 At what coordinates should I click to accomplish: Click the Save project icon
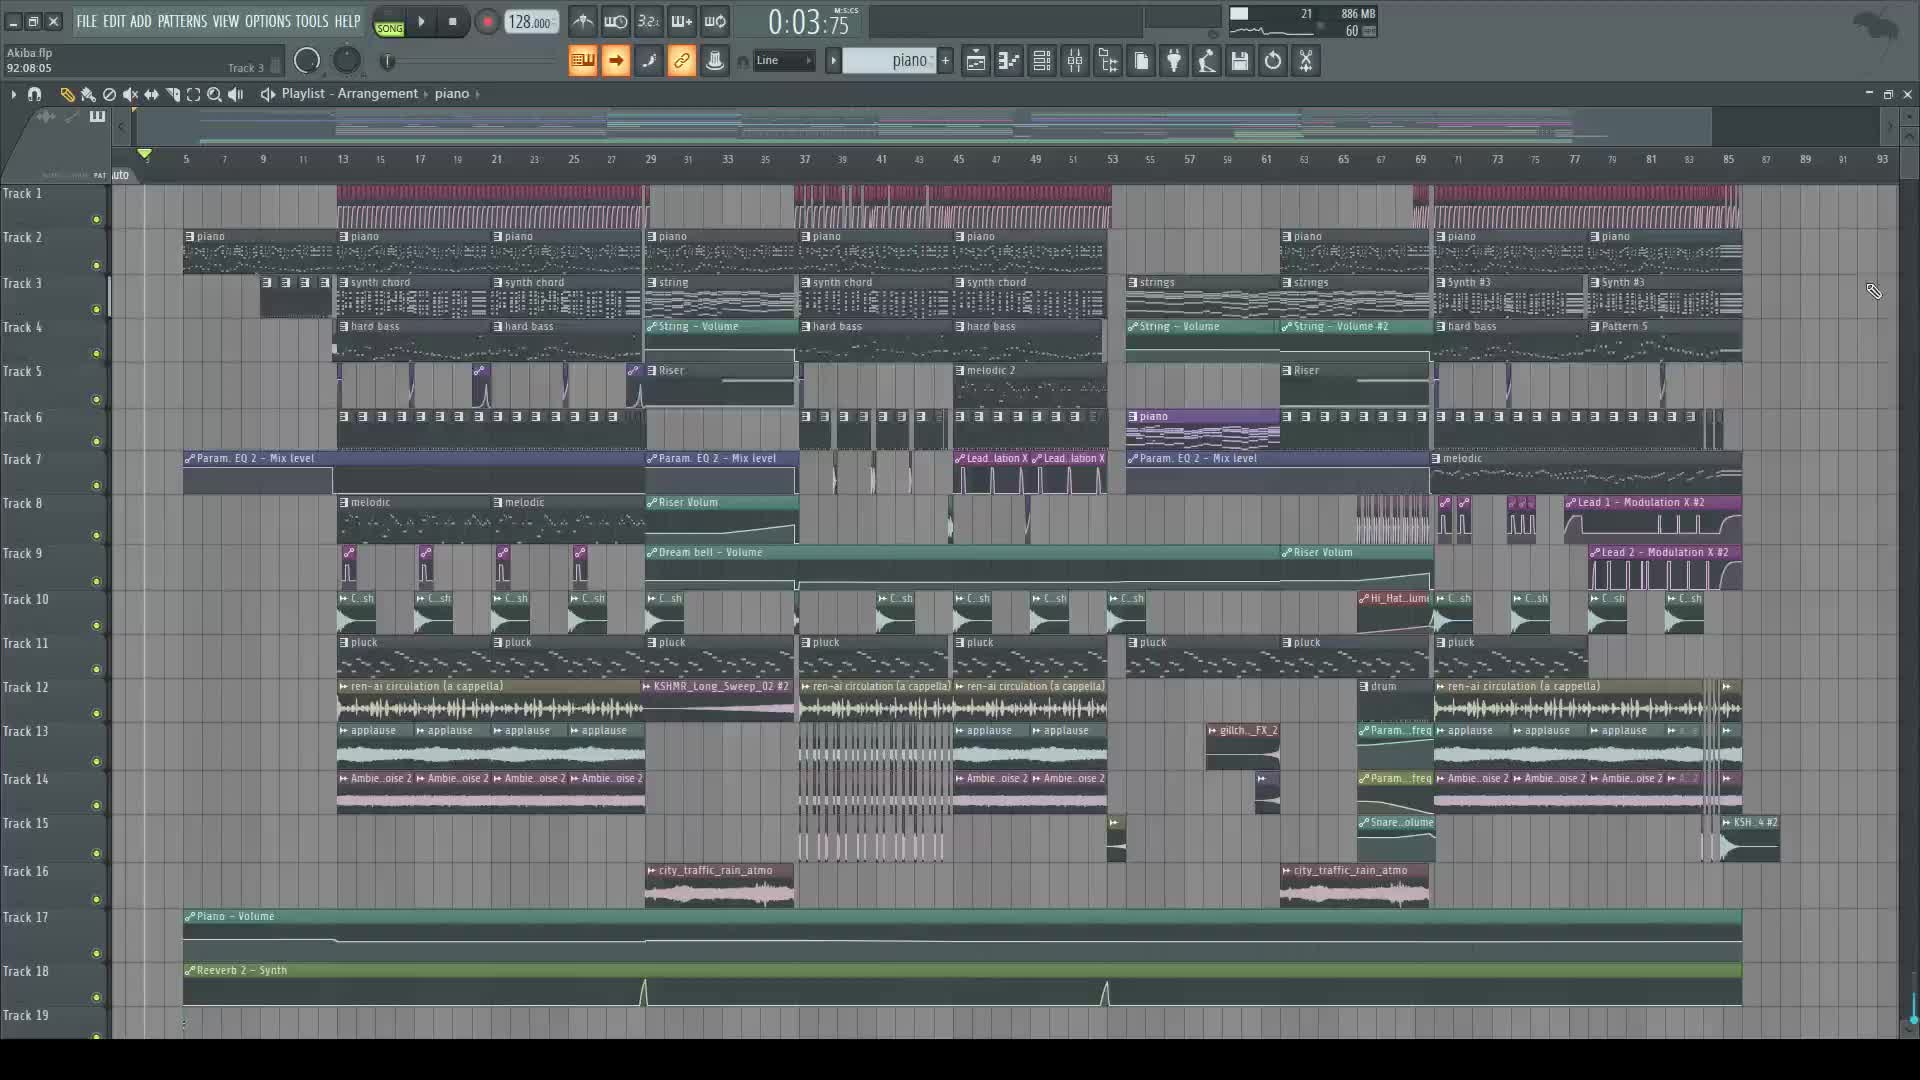point(1238,60)
